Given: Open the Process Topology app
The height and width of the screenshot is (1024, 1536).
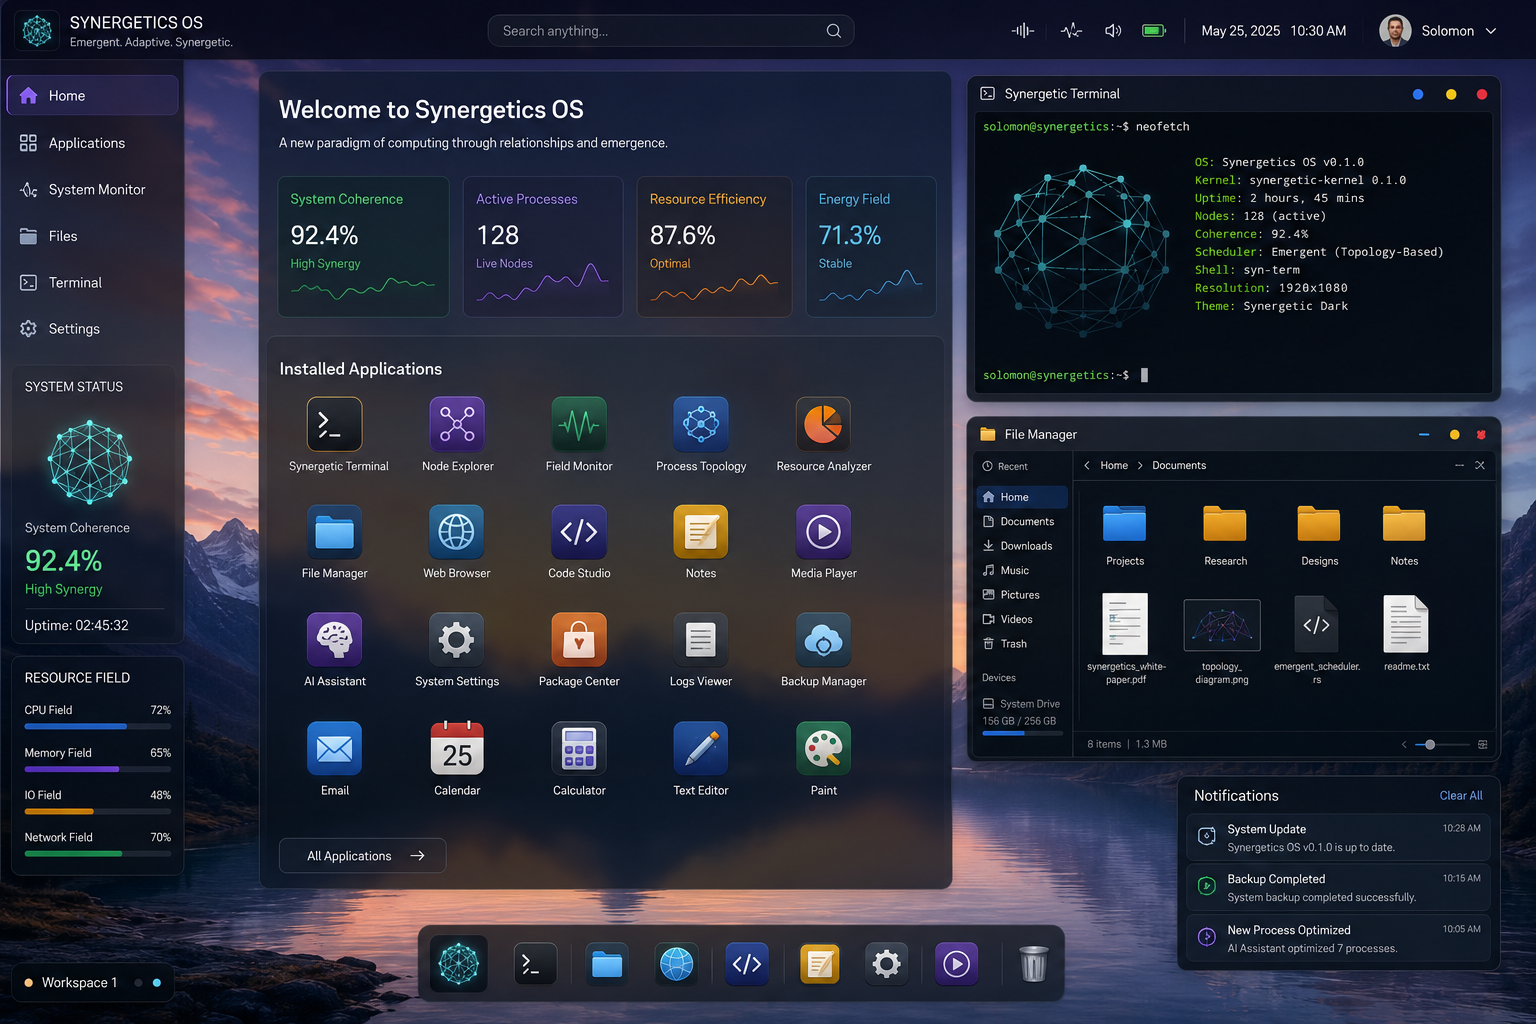Looking at the screenshot, I should 701,424.
